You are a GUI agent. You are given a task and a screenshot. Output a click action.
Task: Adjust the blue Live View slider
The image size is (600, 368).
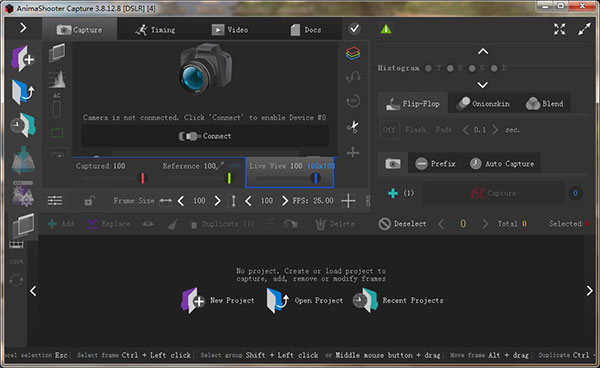[316, 178]
